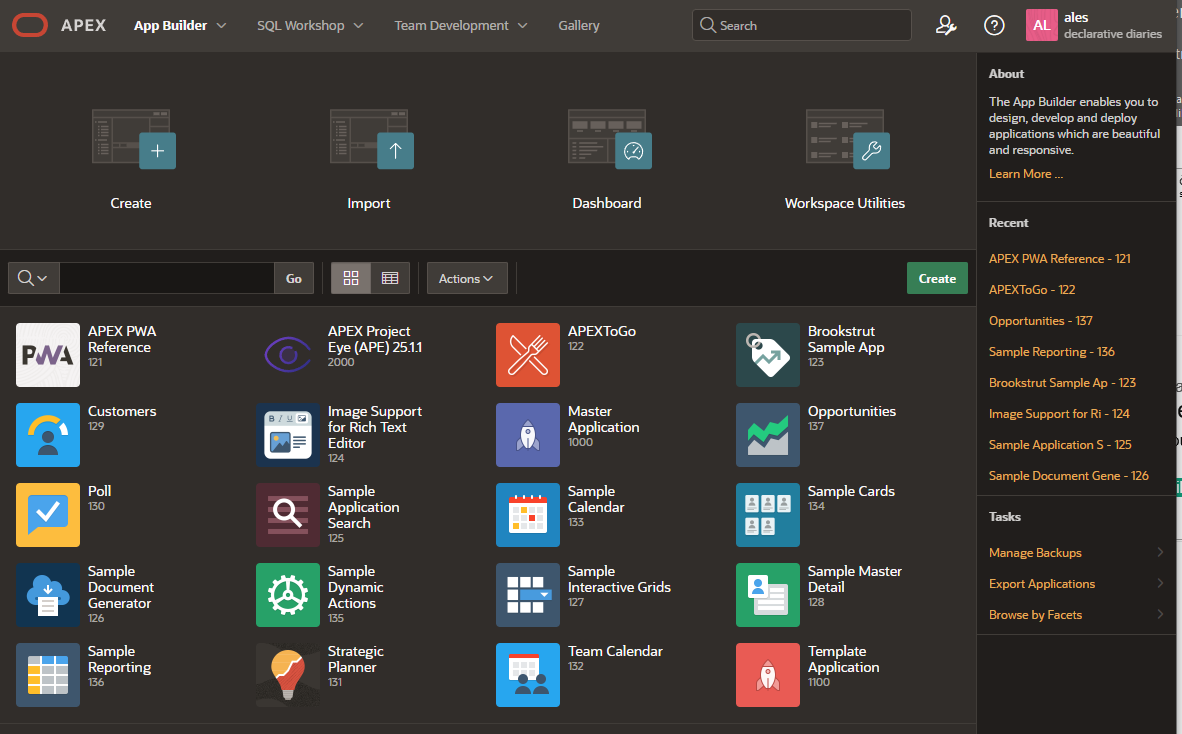Open the Master Application rocket icon

[x=528, y=435]
